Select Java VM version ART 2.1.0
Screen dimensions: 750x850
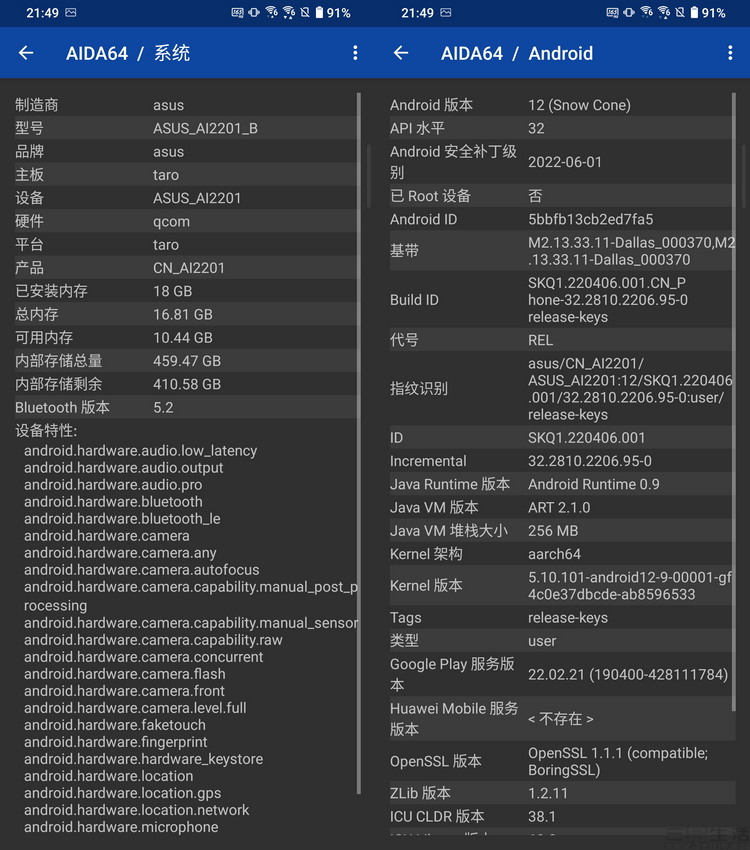click(559, 507)
